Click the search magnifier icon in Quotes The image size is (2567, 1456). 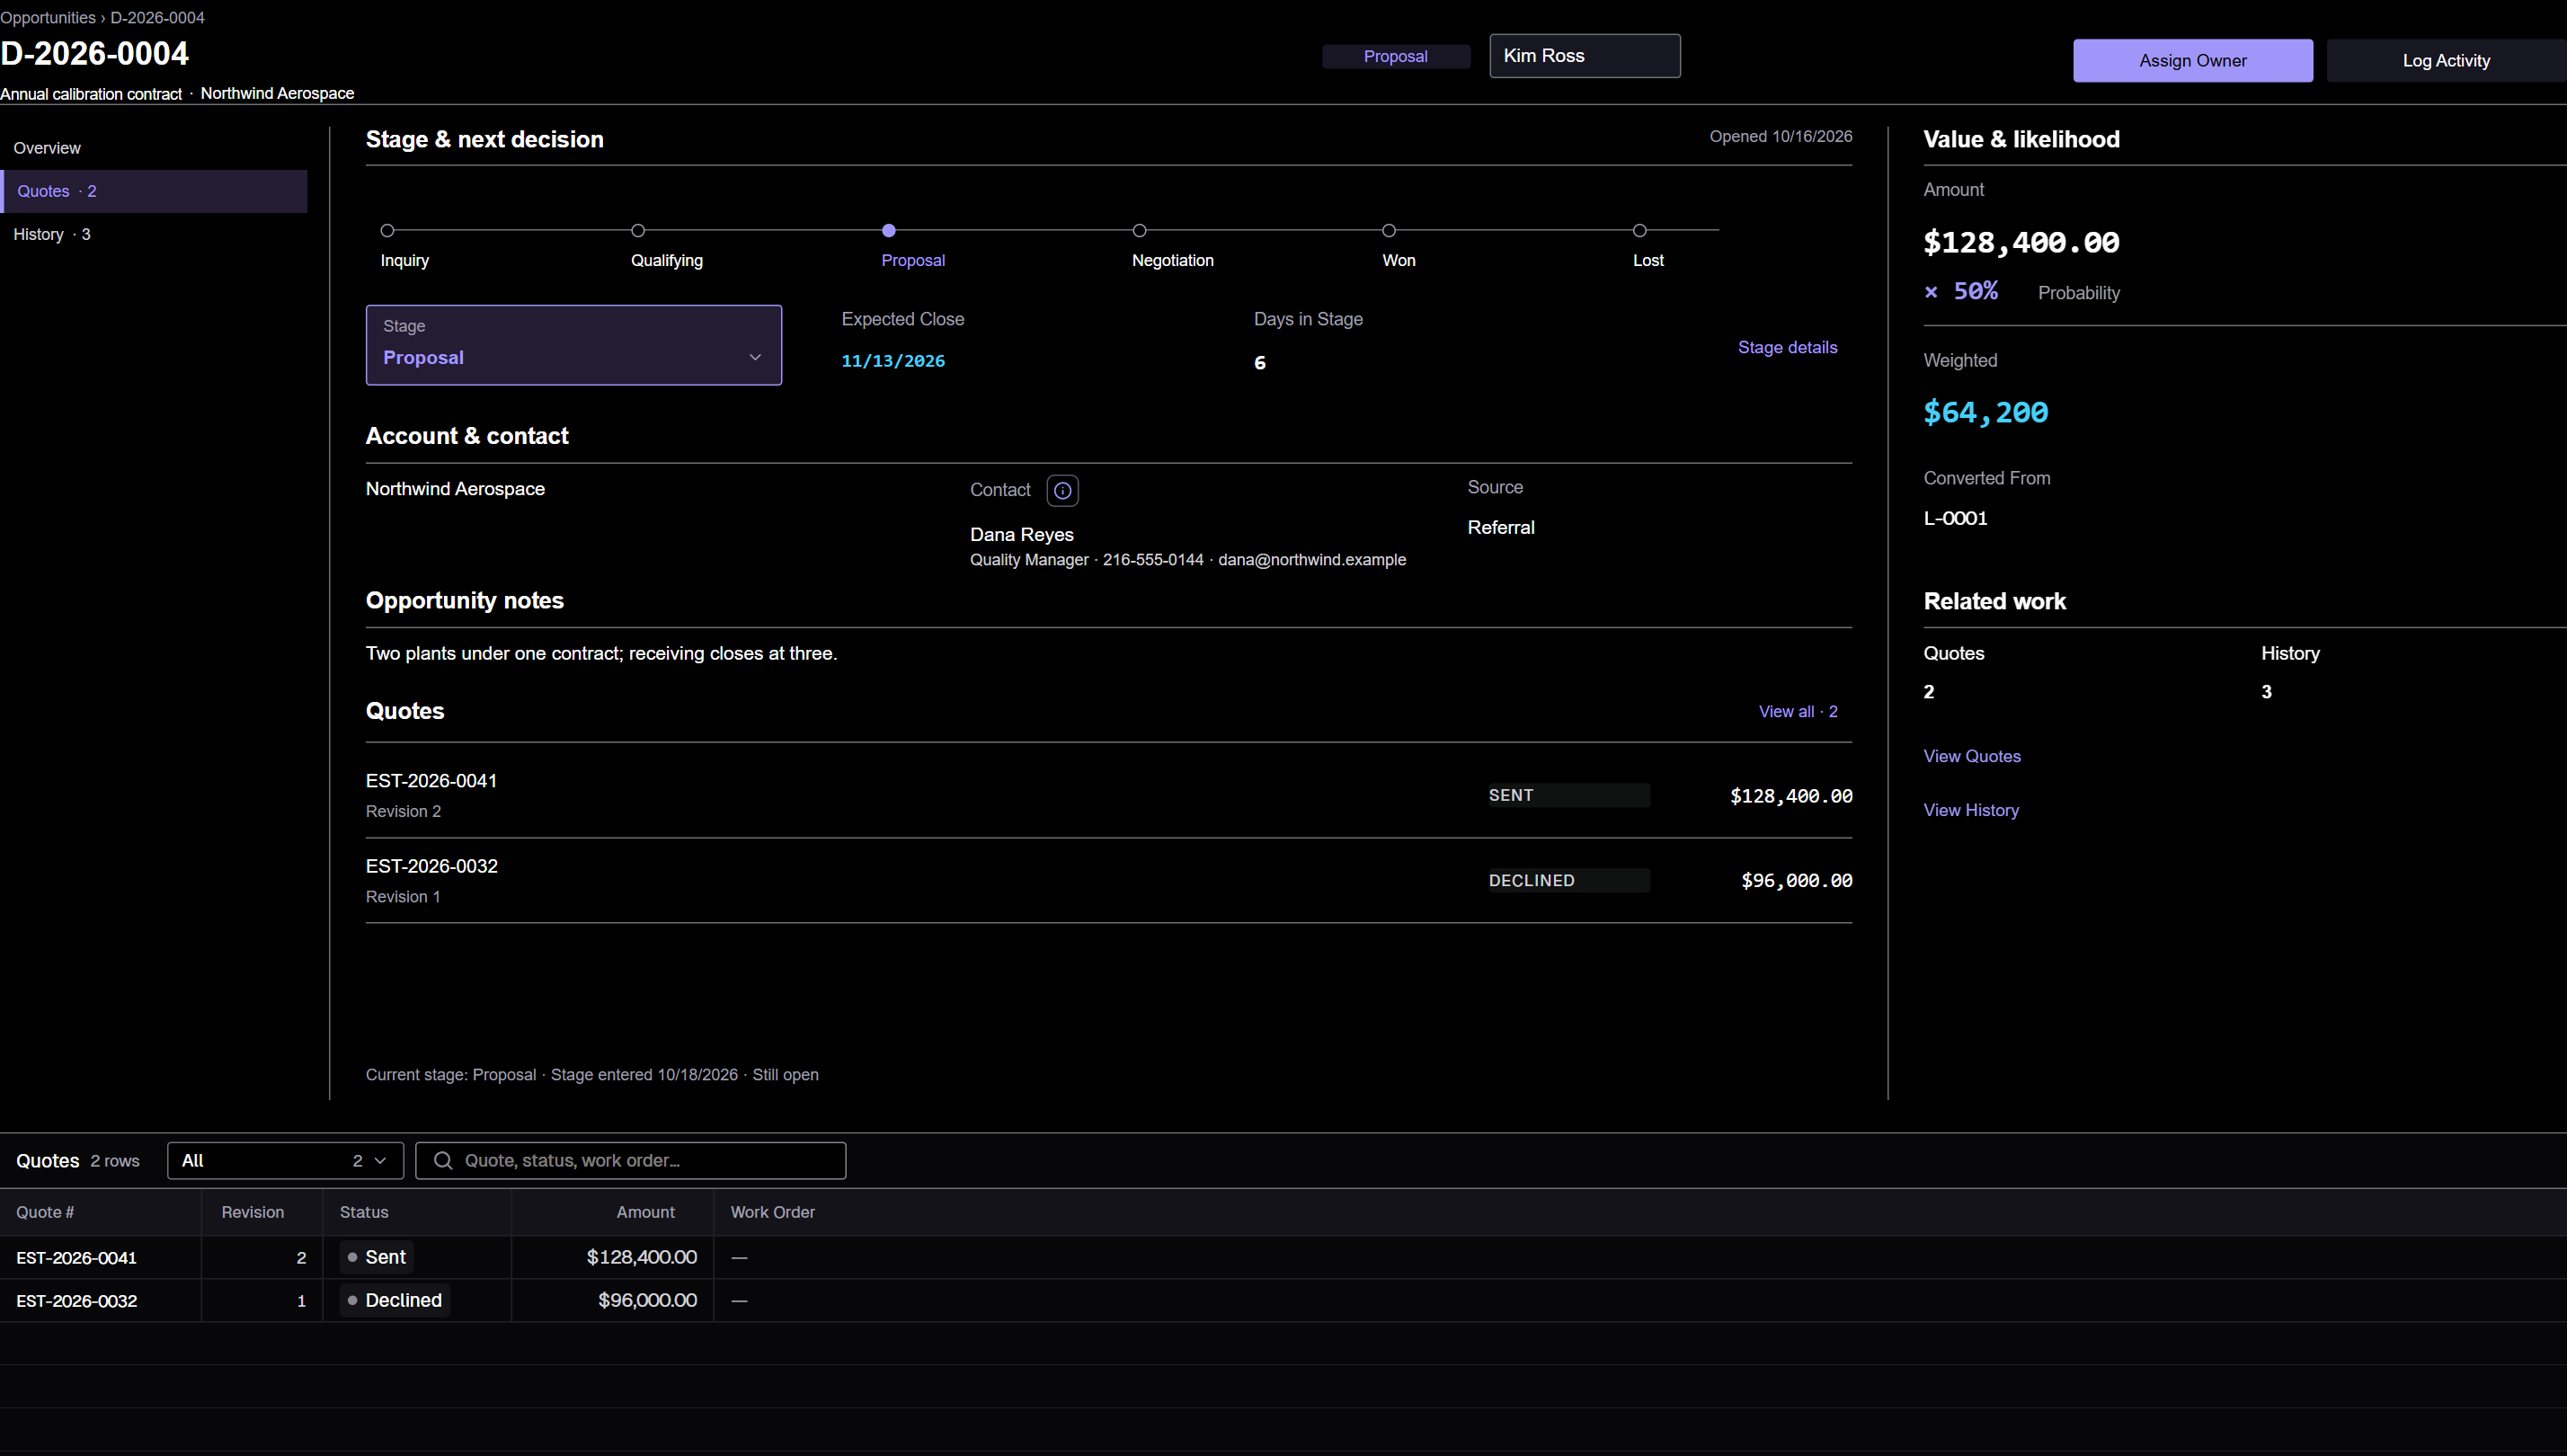443,1160
